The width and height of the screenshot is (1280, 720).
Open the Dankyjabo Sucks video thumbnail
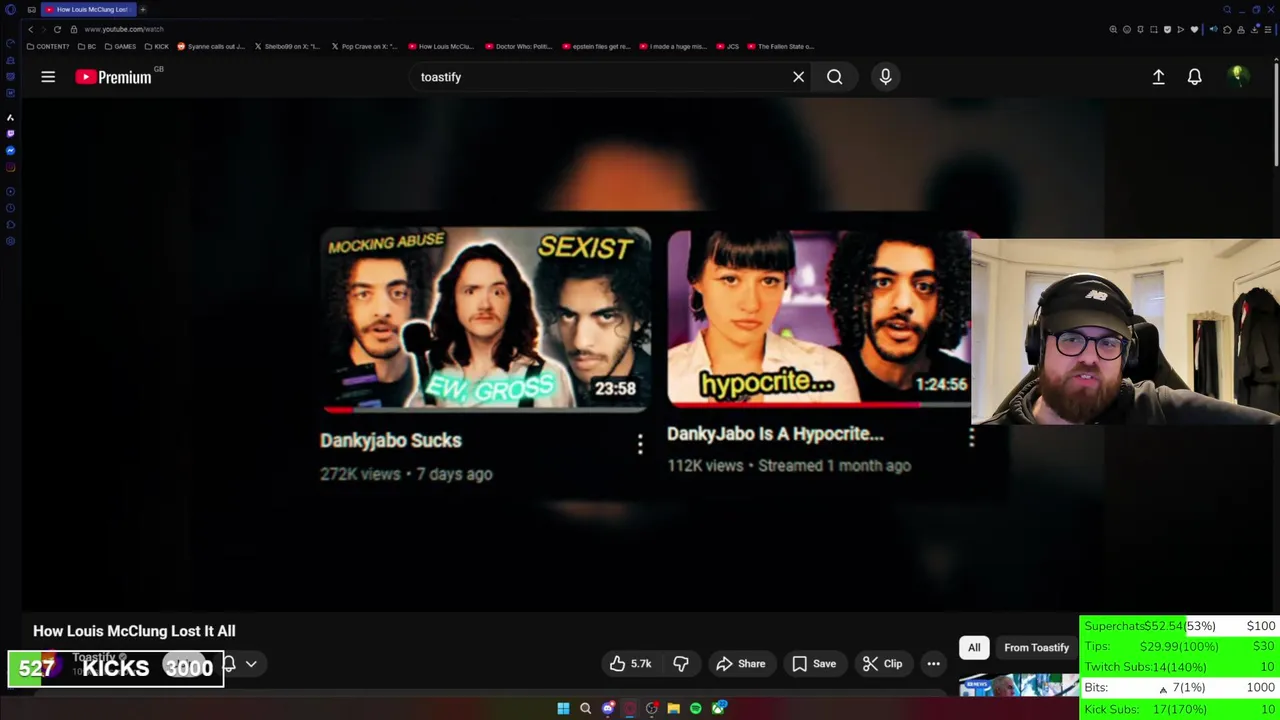click(x=485, y=320)
